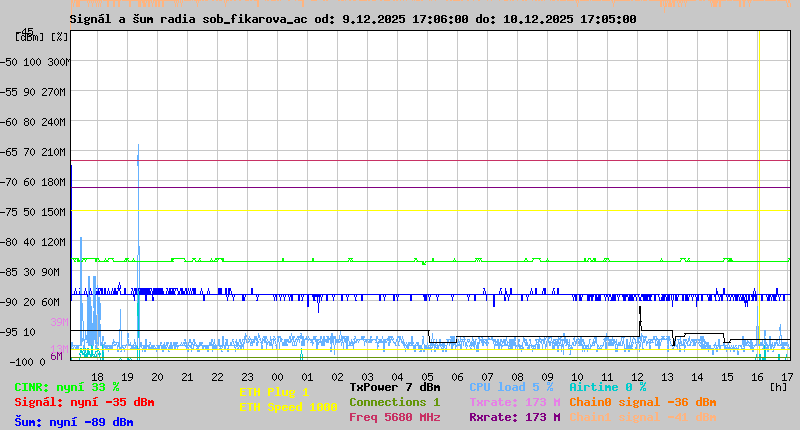Click hour label '14' on time axis
The image size is (800, 430).
pyautogui.click(x=697, y=377)
